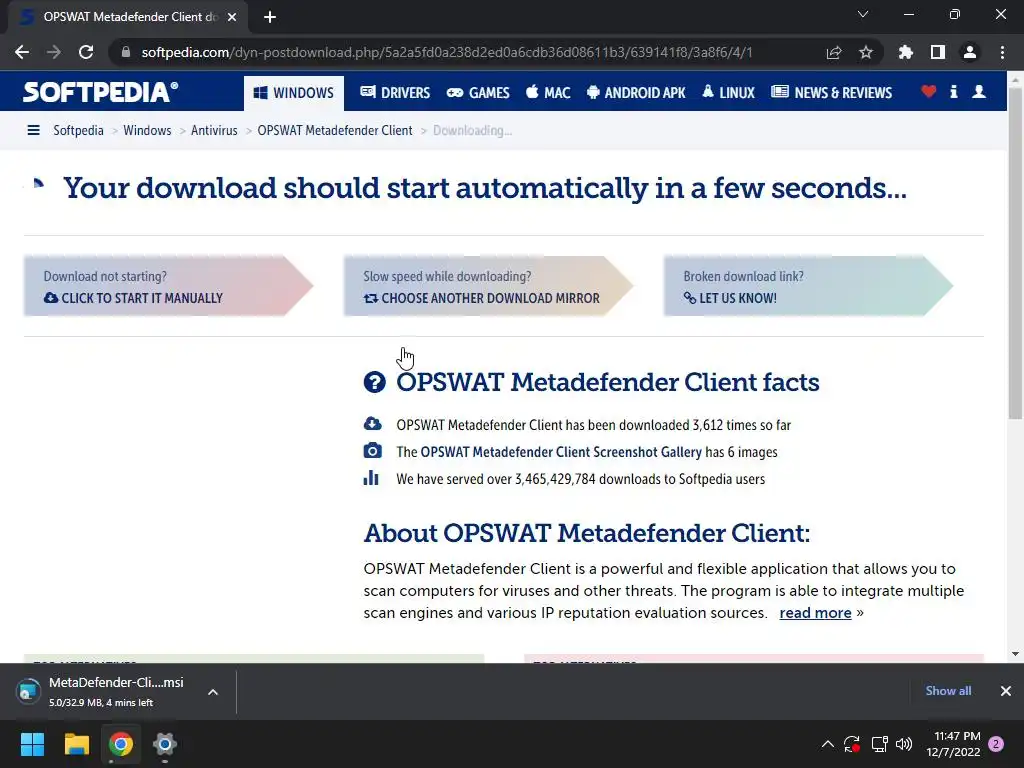Go to Antivirus breadcrumb link

(214, 131)
